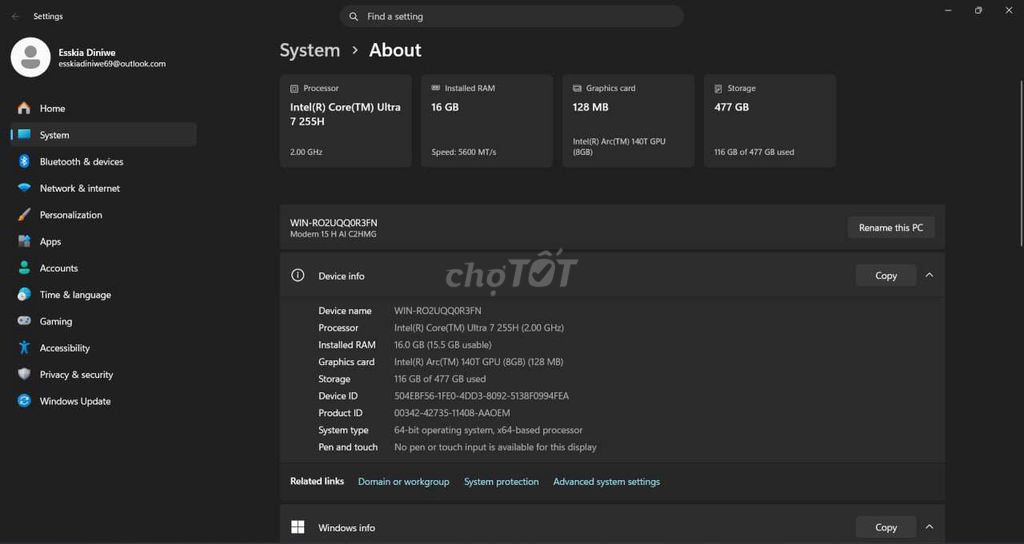Select Time & language label
The height and width of the screenshot is (544, 1024).
[75, 295]
